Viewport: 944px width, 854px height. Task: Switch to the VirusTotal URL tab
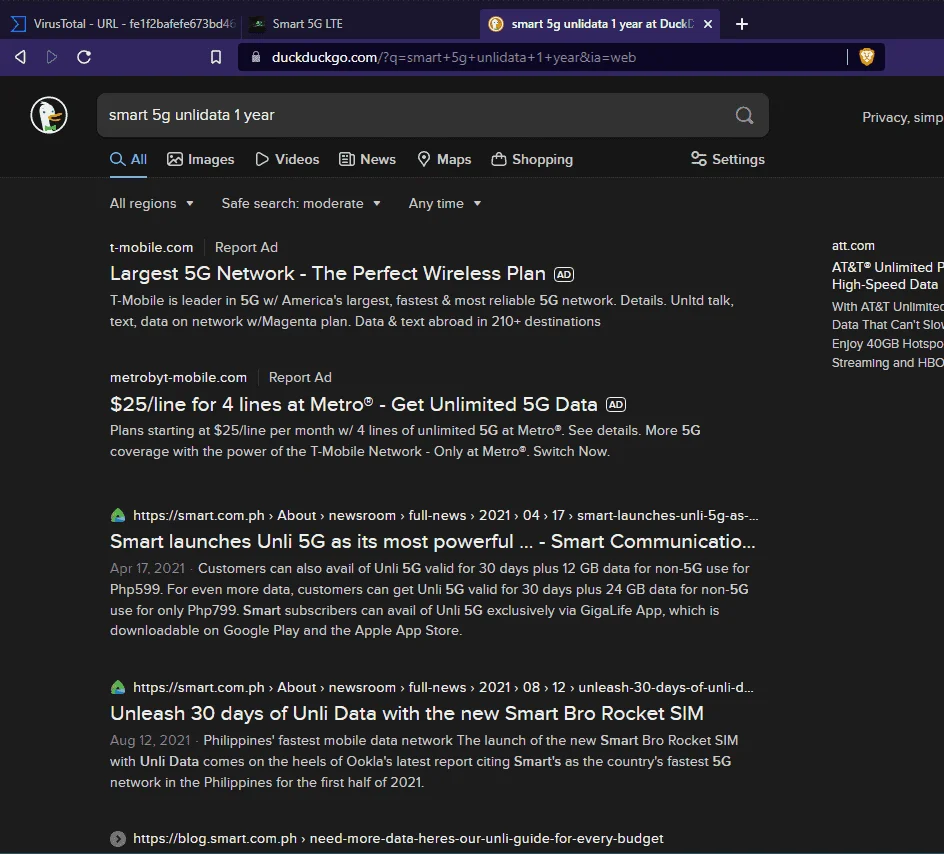(x=124, y=24)
